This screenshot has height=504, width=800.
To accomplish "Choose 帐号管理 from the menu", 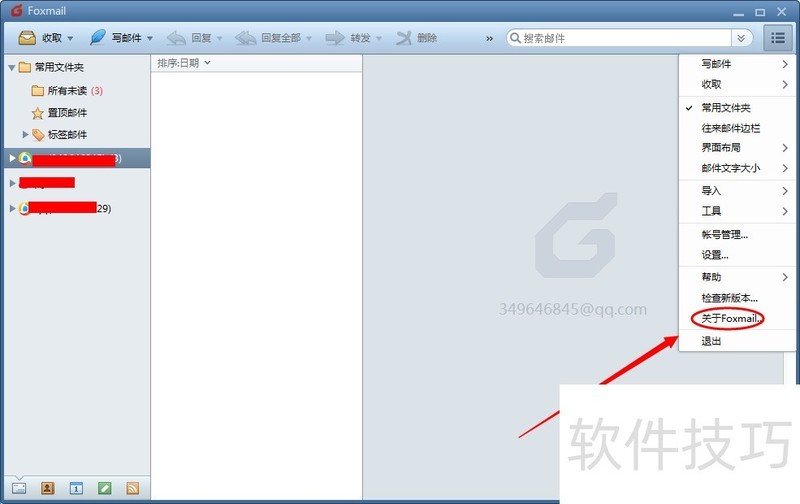I will coord(725,234).
